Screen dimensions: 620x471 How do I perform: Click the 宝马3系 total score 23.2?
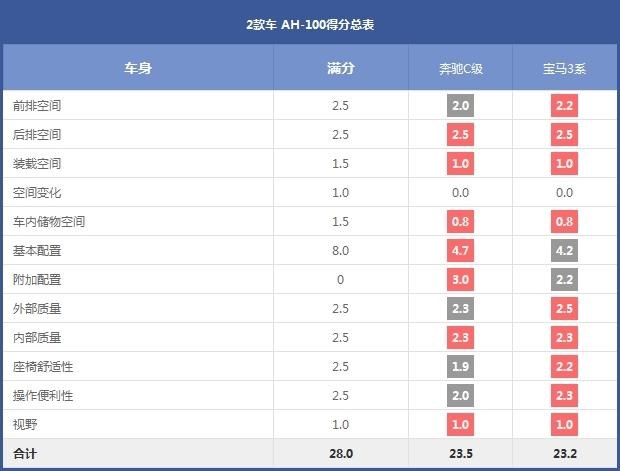click(564, 454)
